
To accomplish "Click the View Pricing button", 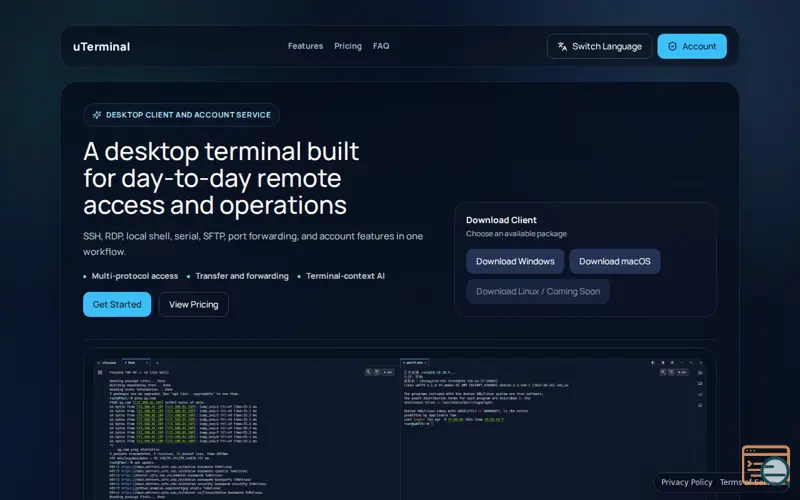I will 193,304.
